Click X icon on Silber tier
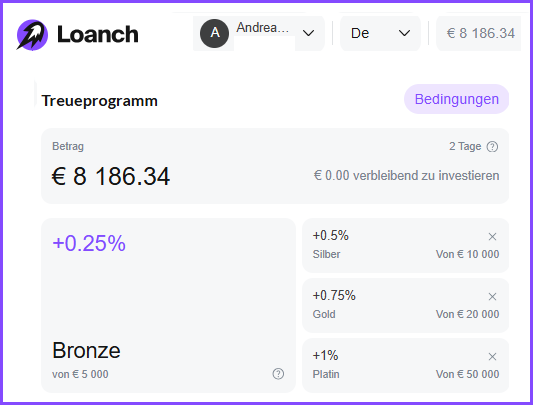533x405 pixels. click(492, 237)
